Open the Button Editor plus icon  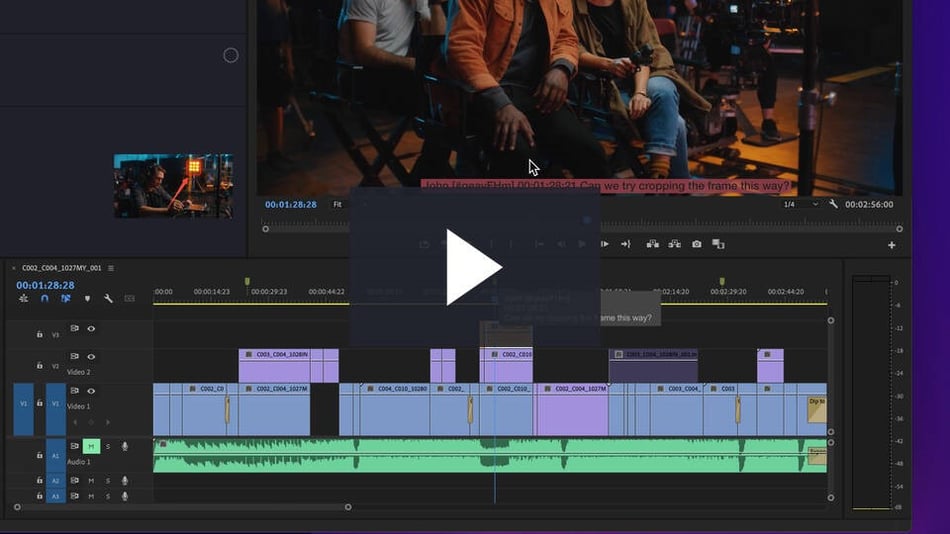click(891, 245)
